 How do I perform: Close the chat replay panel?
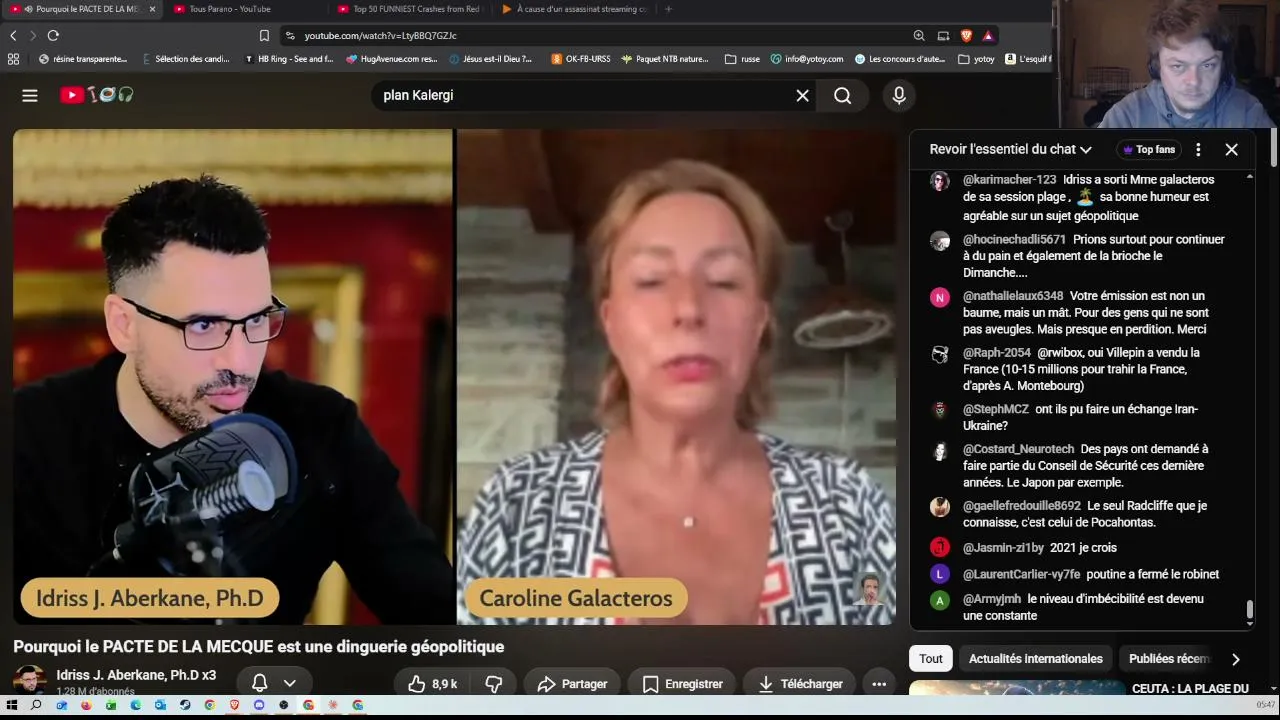[1231, 149]
